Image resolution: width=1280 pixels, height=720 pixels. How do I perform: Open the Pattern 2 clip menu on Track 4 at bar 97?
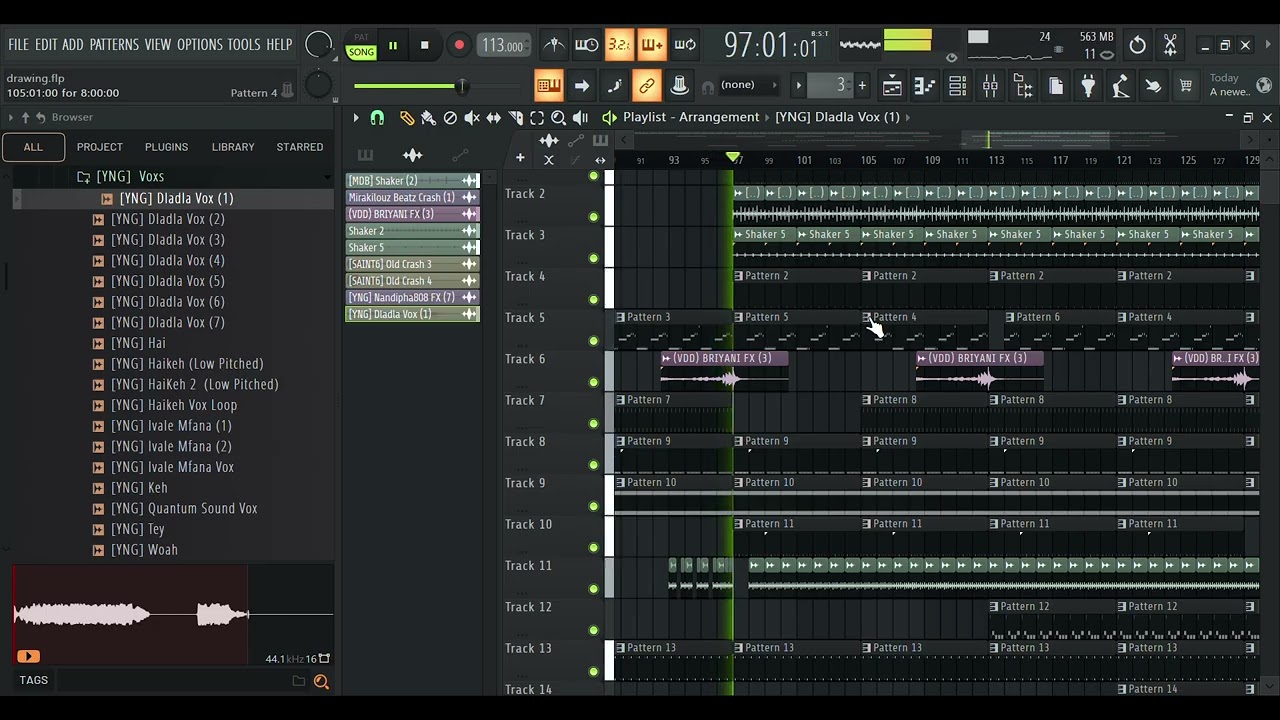coord(739,276)
